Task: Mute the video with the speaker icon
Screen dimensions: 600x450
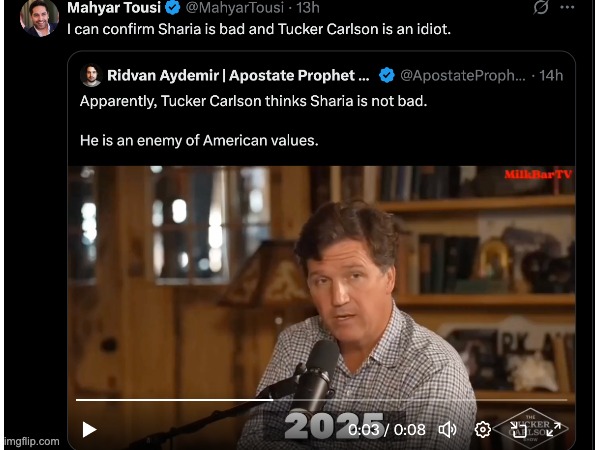Action: click(447, 430)
